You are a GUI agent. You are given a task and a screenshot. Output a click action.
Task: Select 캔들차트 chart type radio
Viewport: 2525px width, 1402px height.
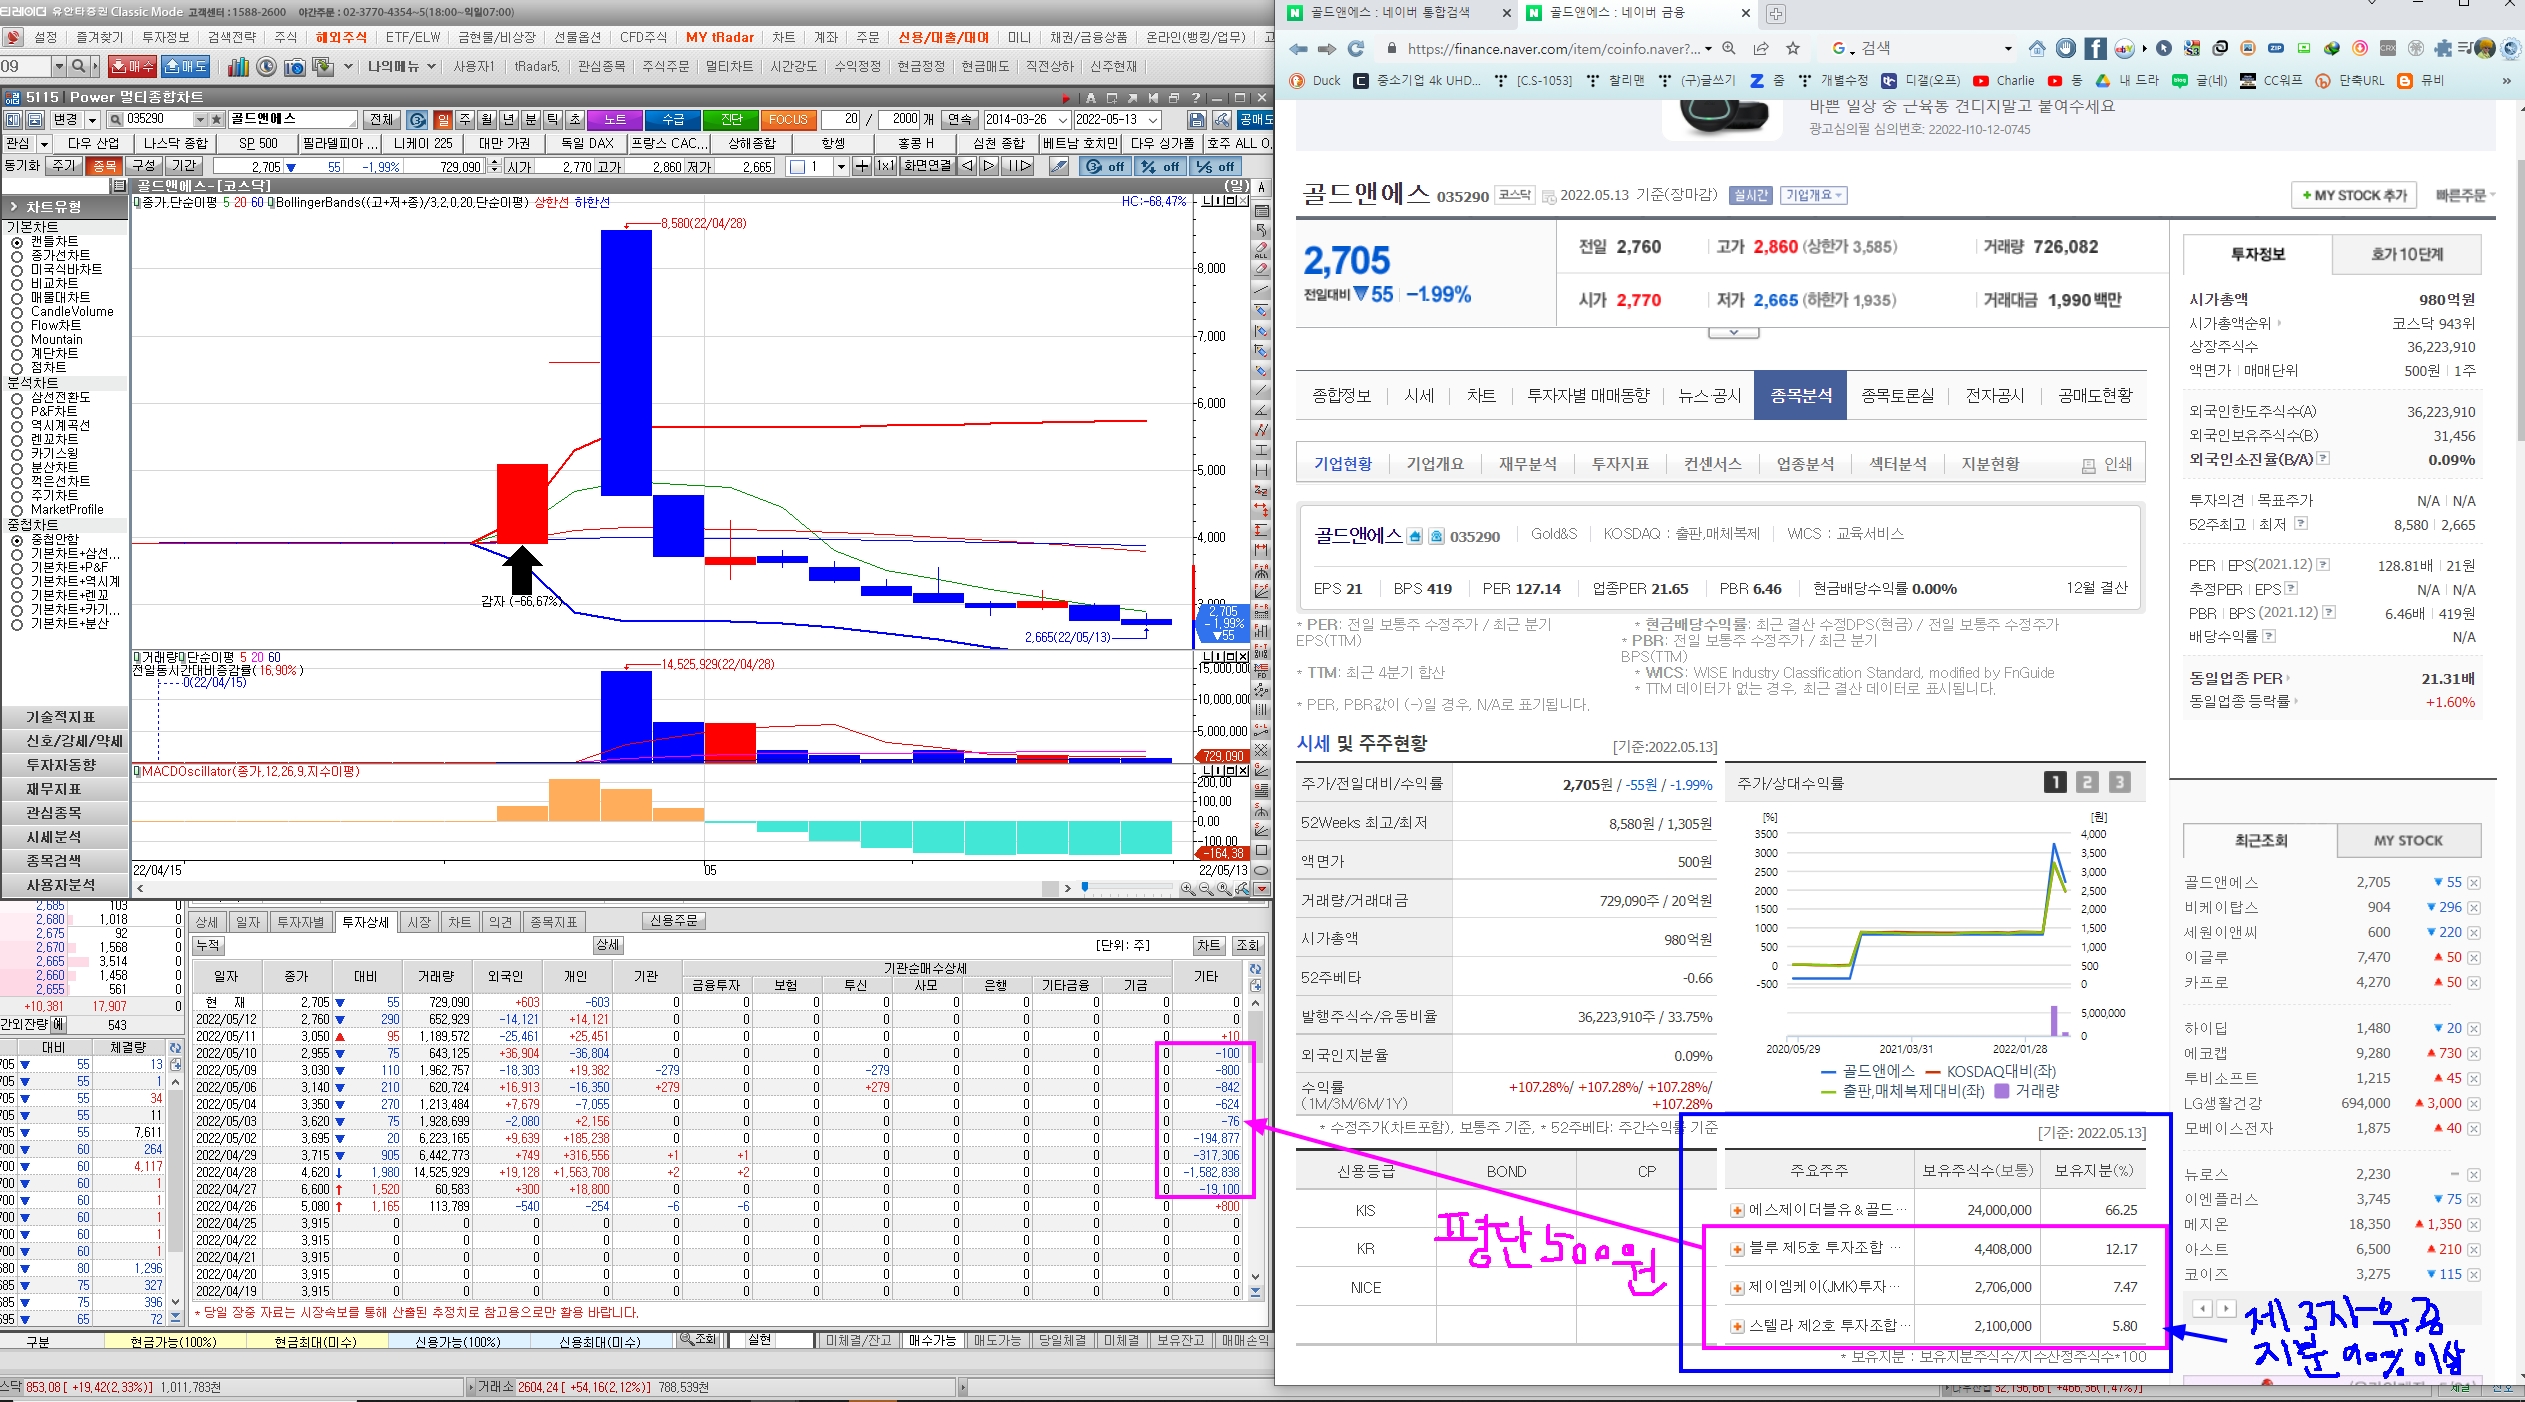point(17,242)
